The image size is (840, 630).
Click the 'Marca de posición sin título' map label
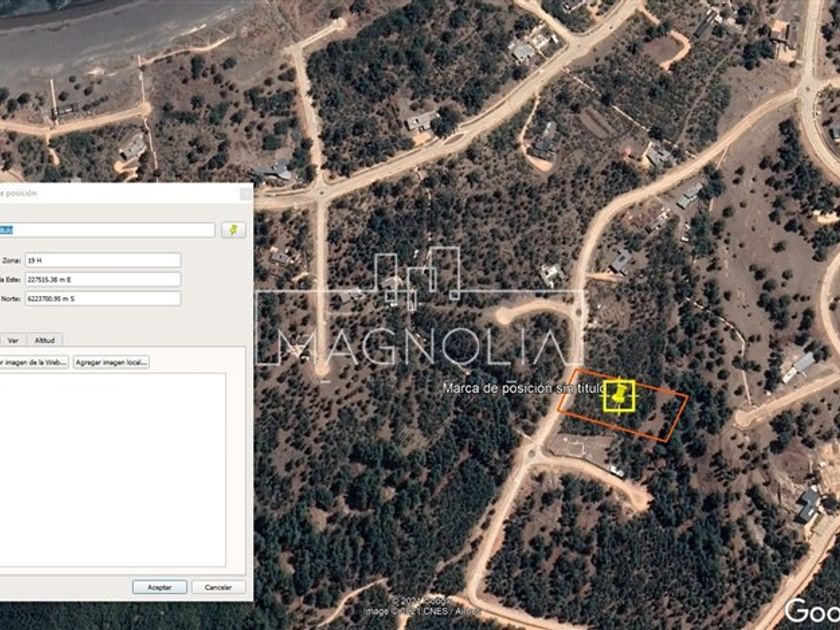tap(523, 388)
